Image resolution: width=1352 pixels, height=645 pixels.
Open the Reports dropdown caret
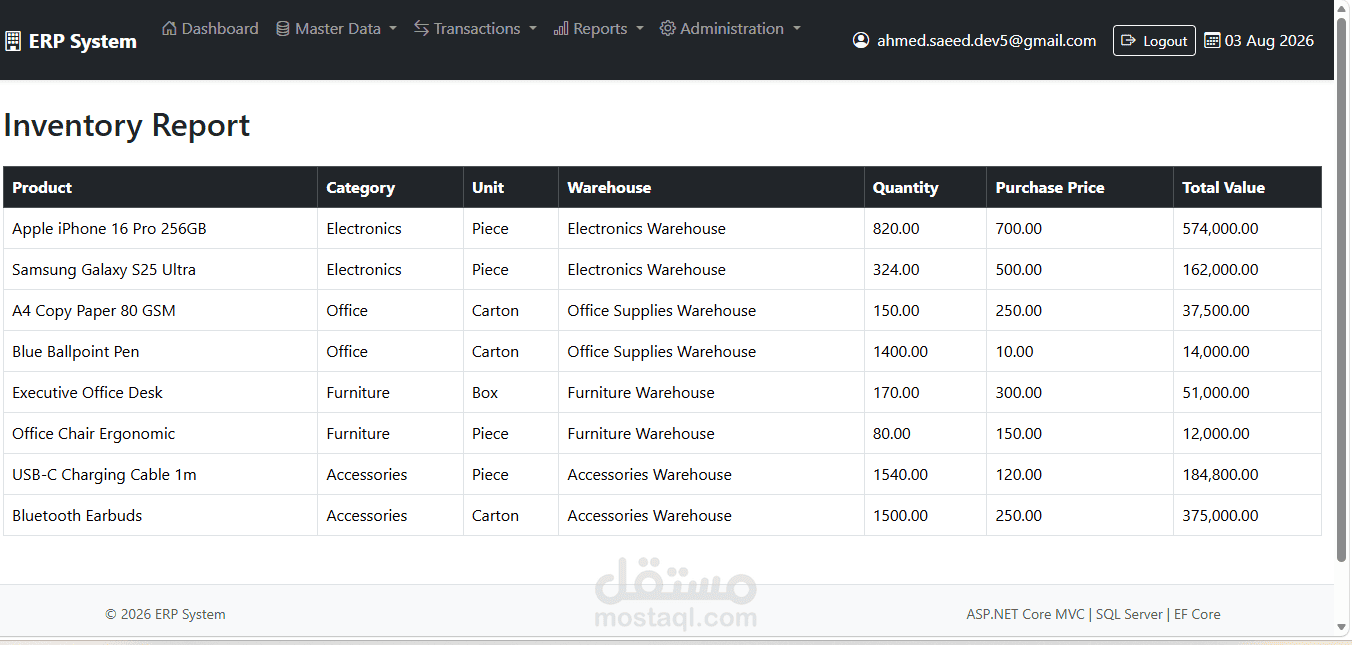click(x=640, y=28)
